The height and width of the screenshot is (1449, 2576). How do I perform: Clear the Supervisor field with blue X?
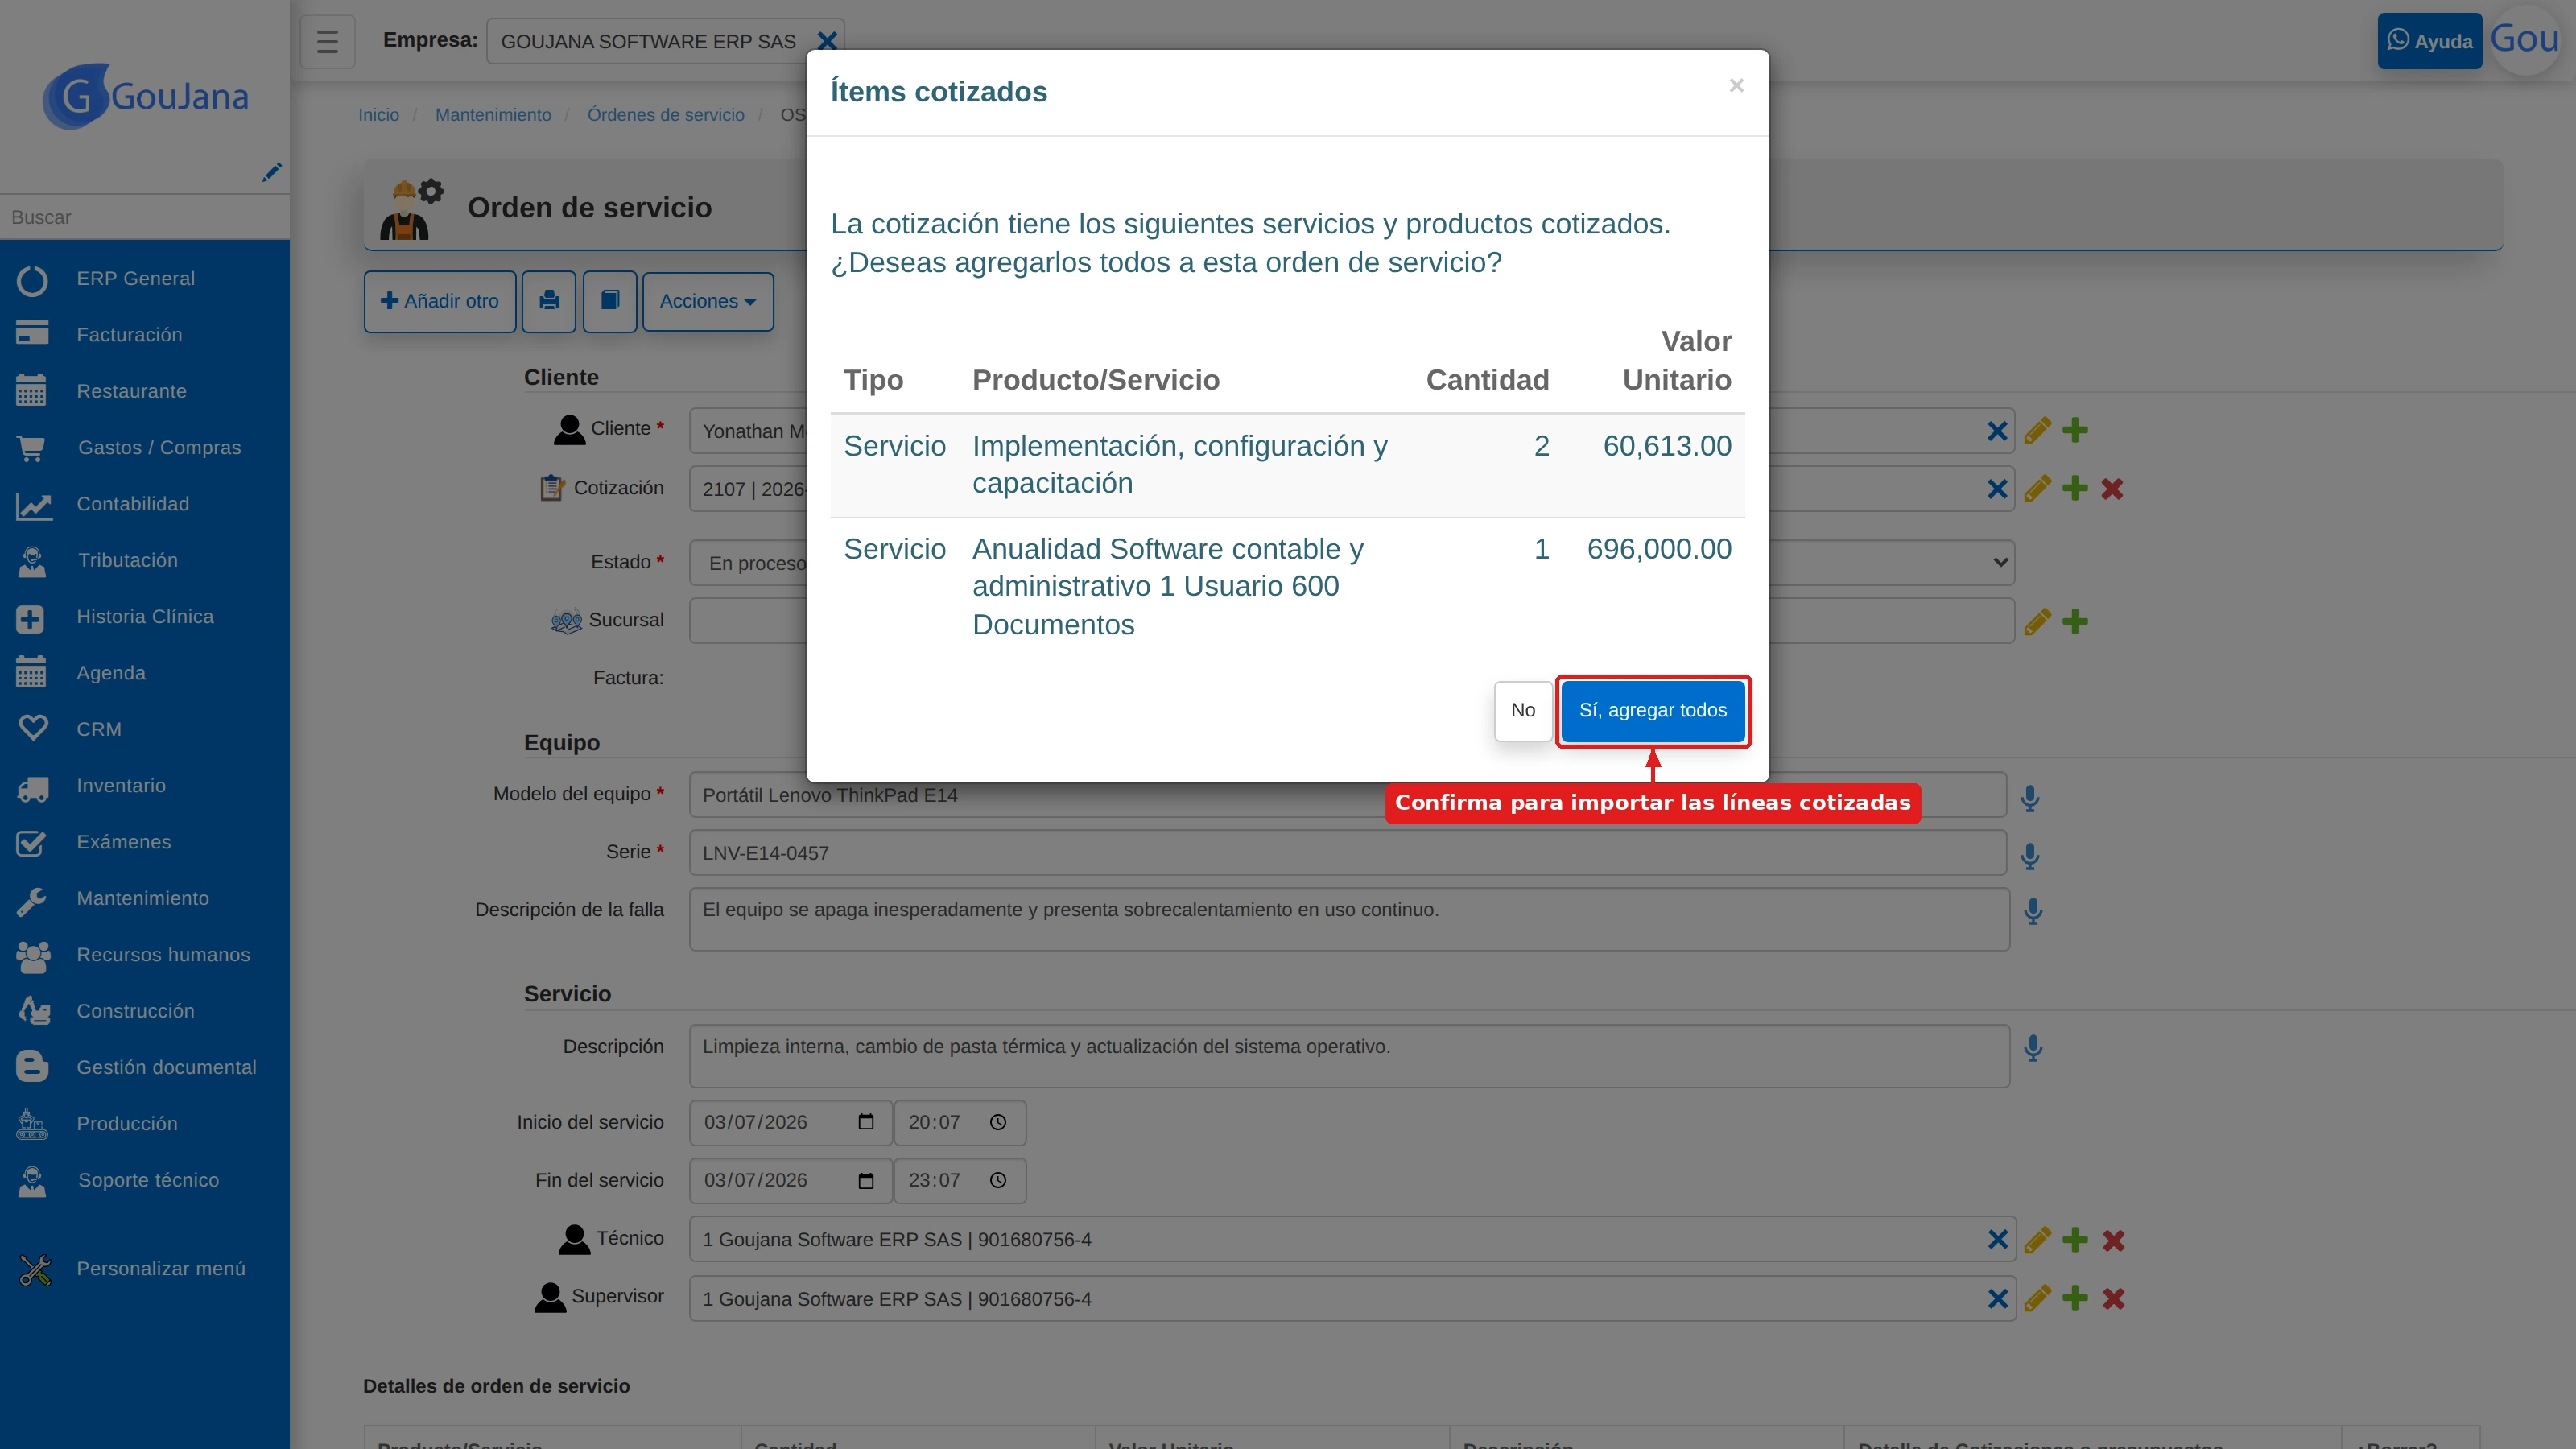1998,1298
